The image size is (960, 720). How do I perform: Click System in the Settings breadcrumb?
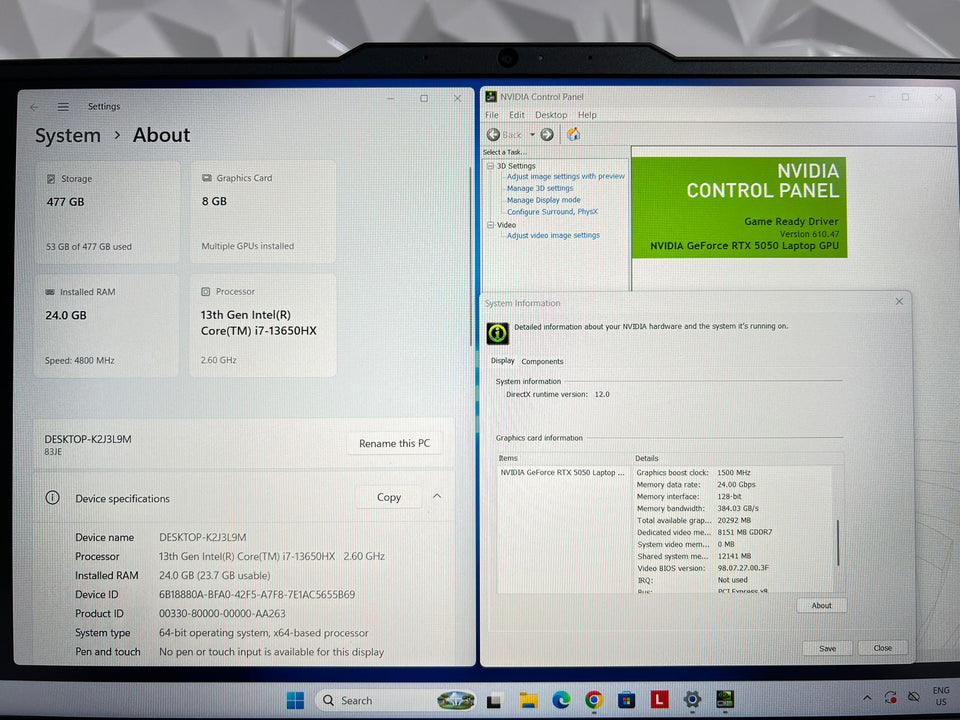[x=68, y=135]
